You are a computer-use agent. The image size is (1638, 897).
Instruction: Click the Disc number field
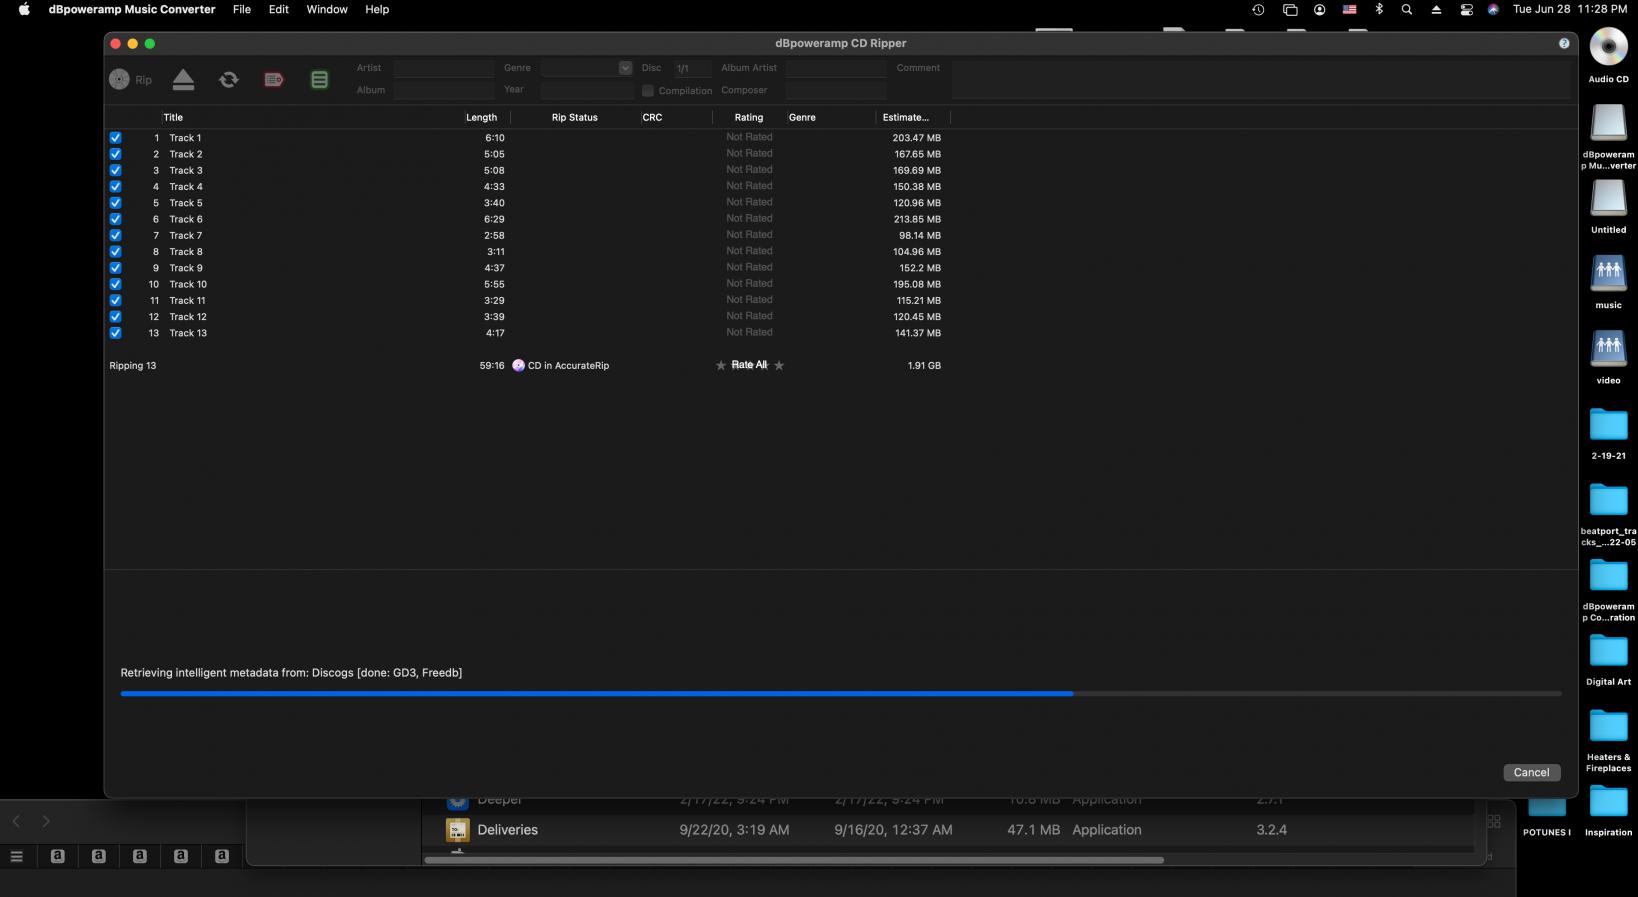692,68
